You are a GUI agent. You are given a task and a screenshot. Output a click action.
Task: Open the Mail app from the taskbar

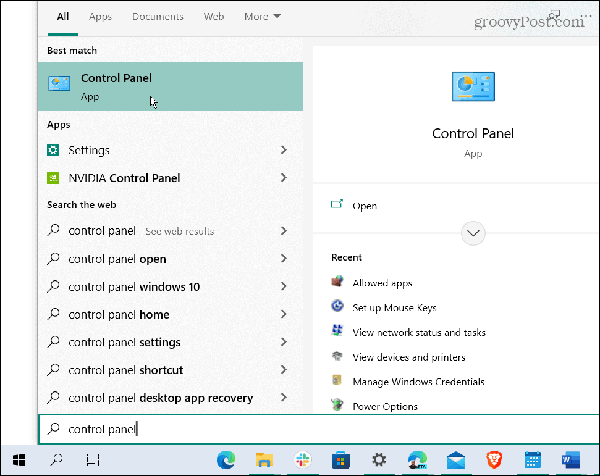(x=456, y=460)
